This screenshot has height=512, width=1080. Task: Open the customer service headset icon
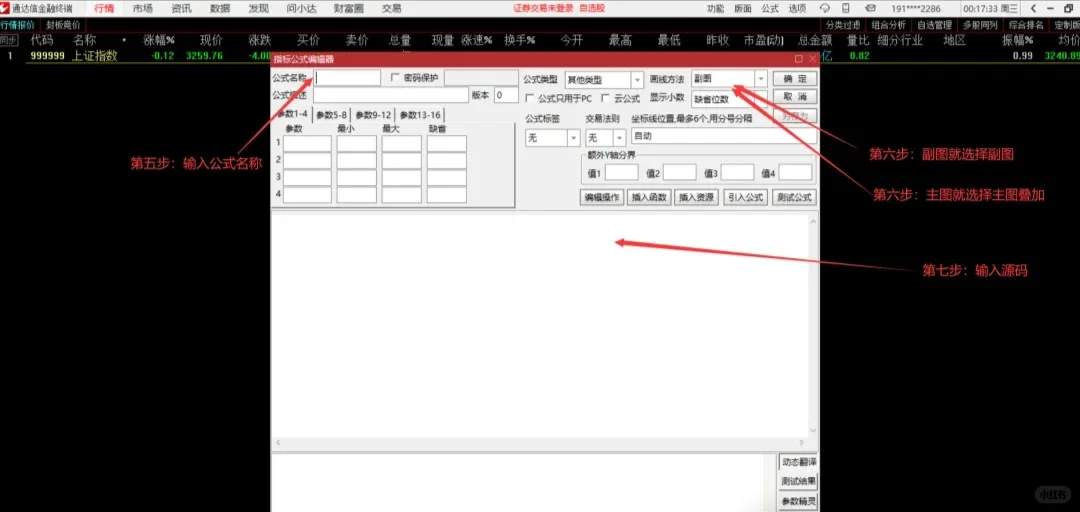[825, 8]
